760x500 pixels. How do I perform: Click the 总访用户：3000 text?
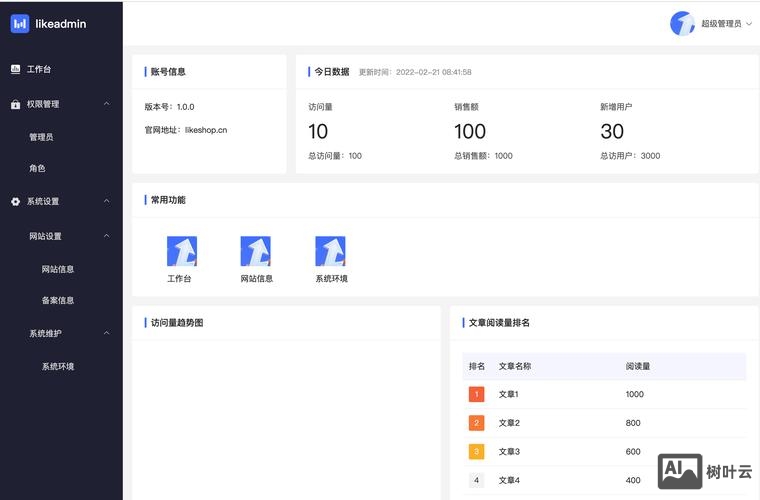click(x=630, y=156)
